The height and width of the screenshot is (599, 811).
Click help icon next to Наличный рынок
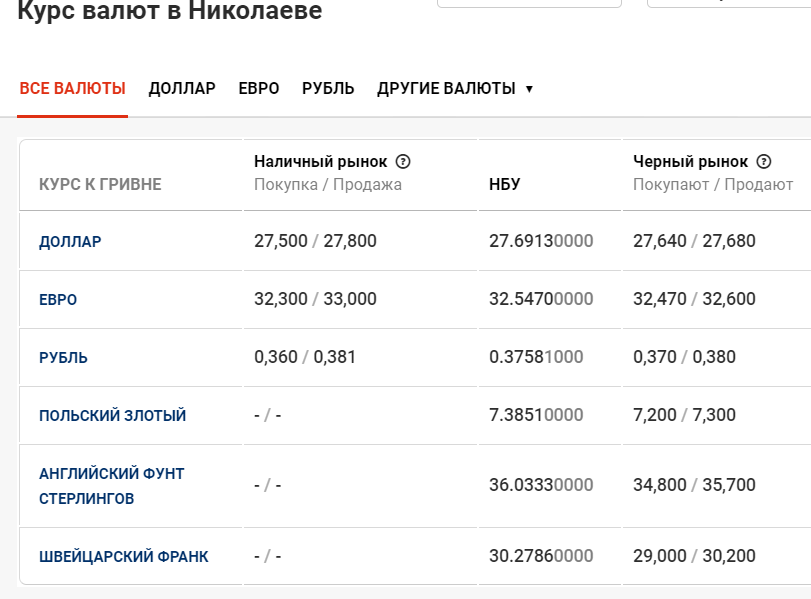point(403,162)
